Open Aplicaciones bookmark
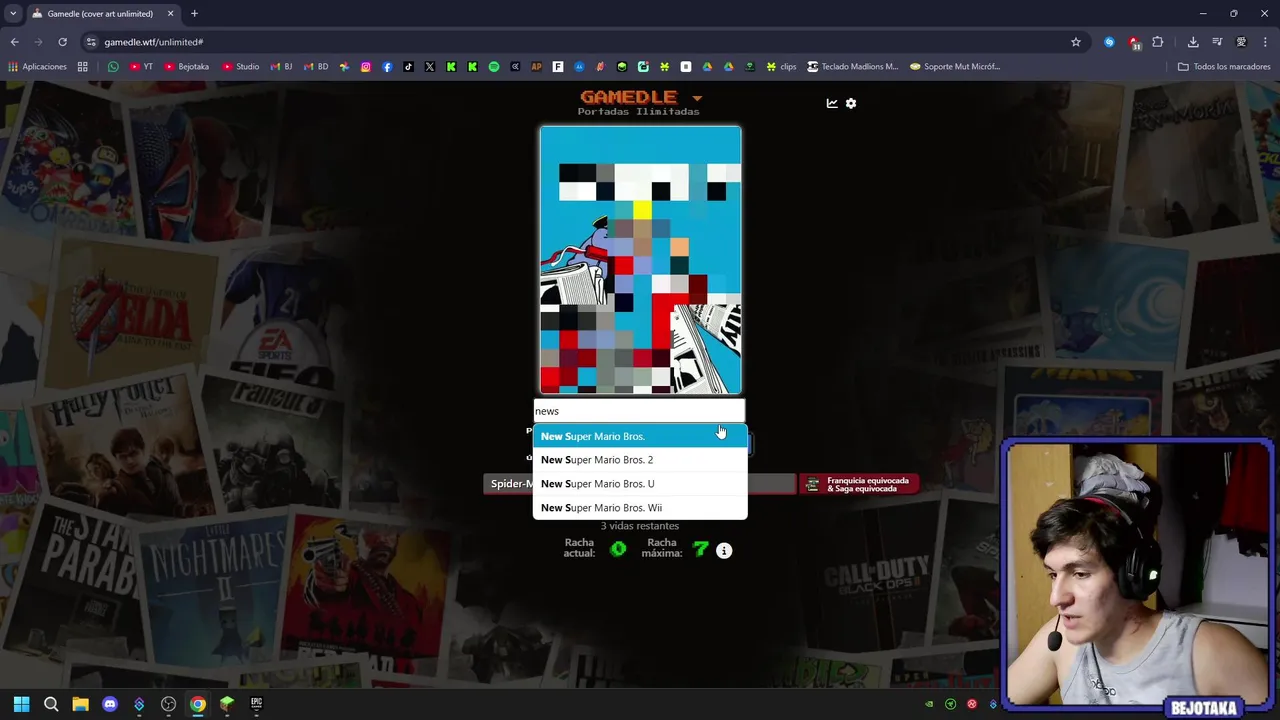This screenshot has height=720, width=1280. coord(37,67)
